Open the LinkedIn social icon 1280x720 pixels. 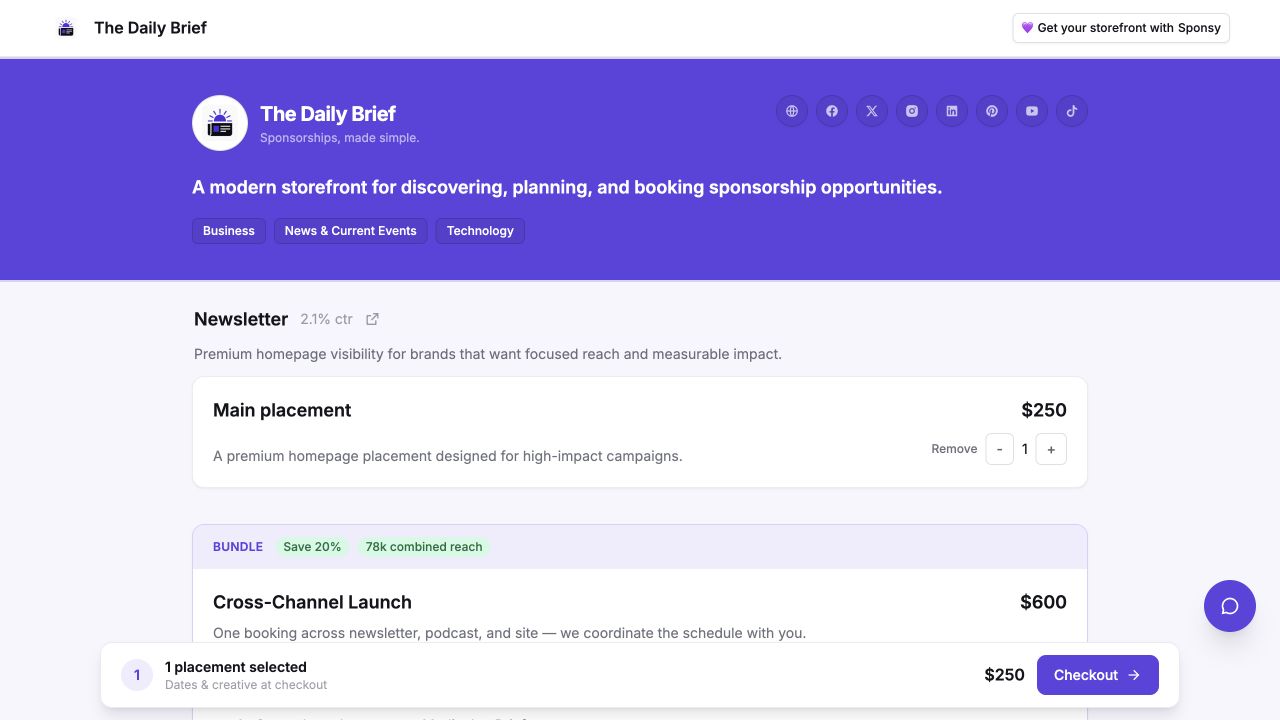pyautogui.click(x=952, y=111)
